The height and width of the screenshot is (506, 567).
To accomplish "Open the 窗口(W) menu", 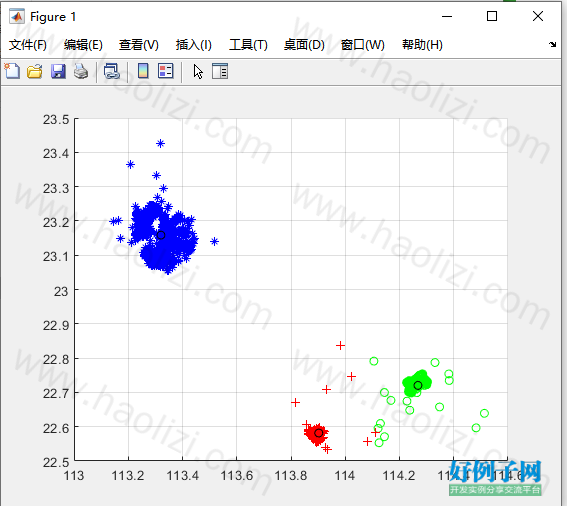I will [x=362, y=45].
